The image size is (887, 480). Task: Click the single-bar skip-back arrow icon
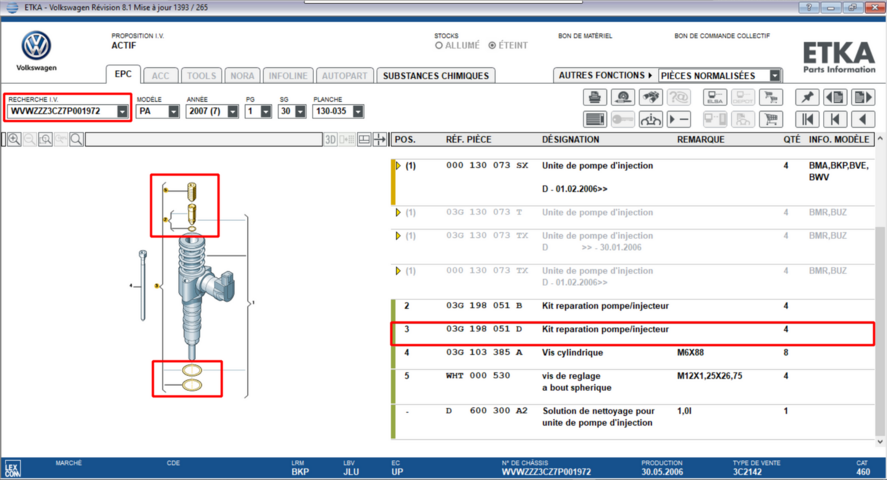(x=835, y=119)
